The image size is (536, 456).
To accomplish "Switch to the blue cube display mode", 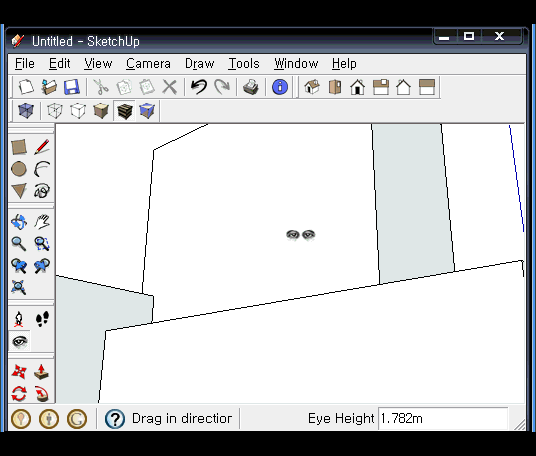I will coord(147,111).
